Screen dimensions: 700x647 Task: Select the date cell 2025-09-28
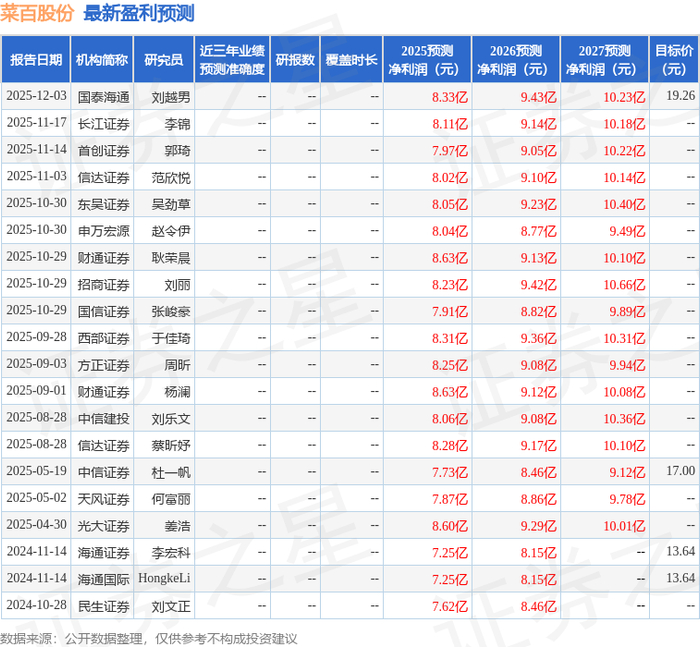(x=36, y=337)
